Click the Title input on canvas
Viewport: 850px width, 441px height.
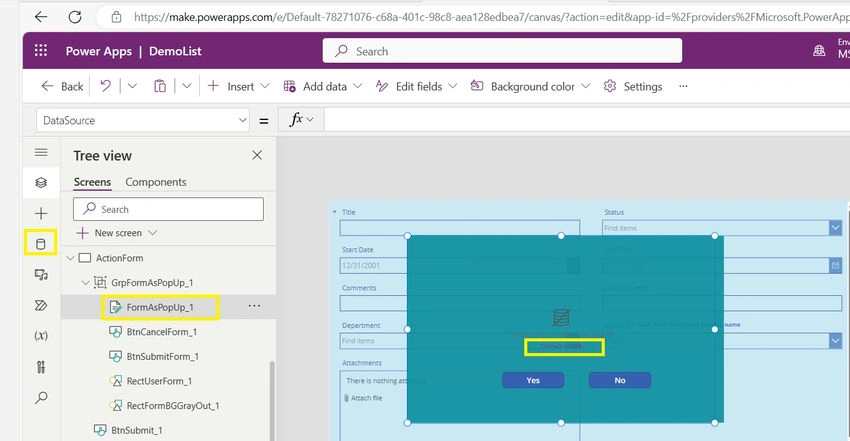pos(460,228)
